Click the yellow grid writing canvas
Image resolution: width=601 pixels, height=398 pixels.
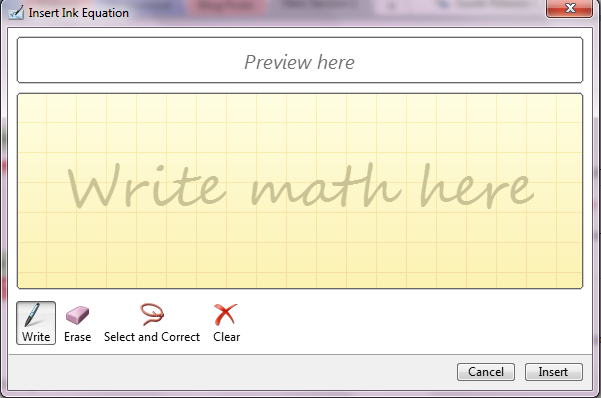[x=300, y=191]
